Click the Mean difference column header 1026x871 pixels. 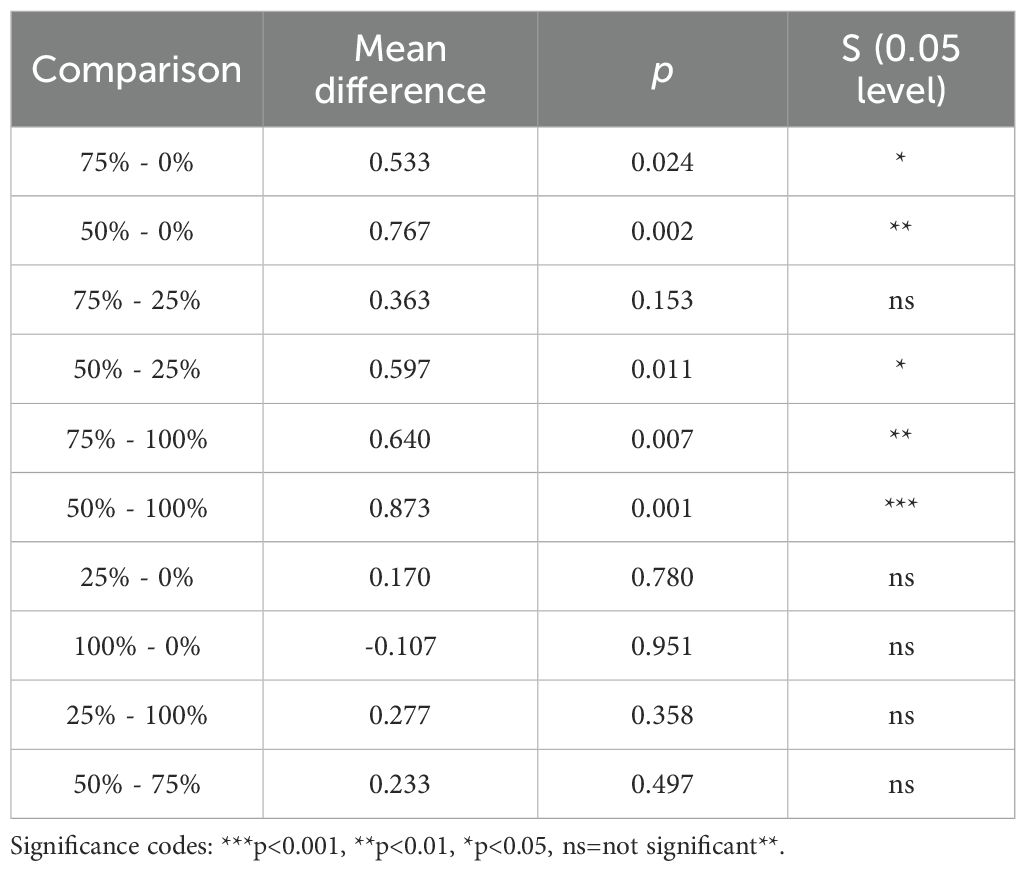tap(400, 69)
